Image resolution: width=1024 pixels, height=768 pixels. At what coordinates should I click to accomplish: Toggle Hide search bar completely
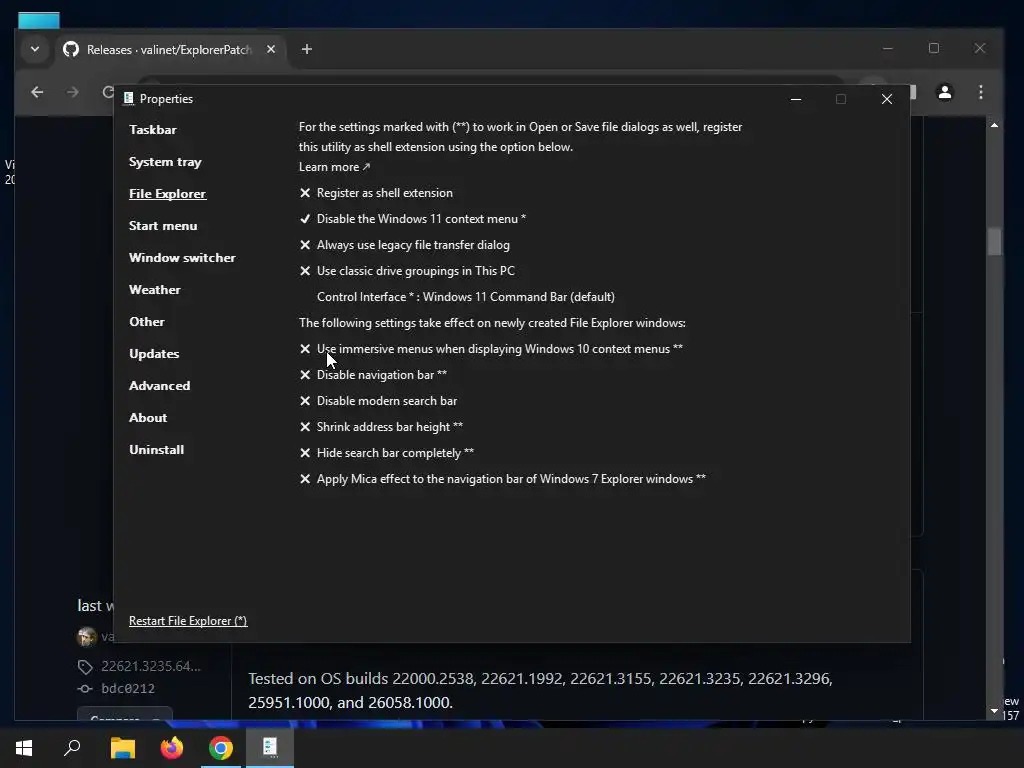tap(387, 453)
